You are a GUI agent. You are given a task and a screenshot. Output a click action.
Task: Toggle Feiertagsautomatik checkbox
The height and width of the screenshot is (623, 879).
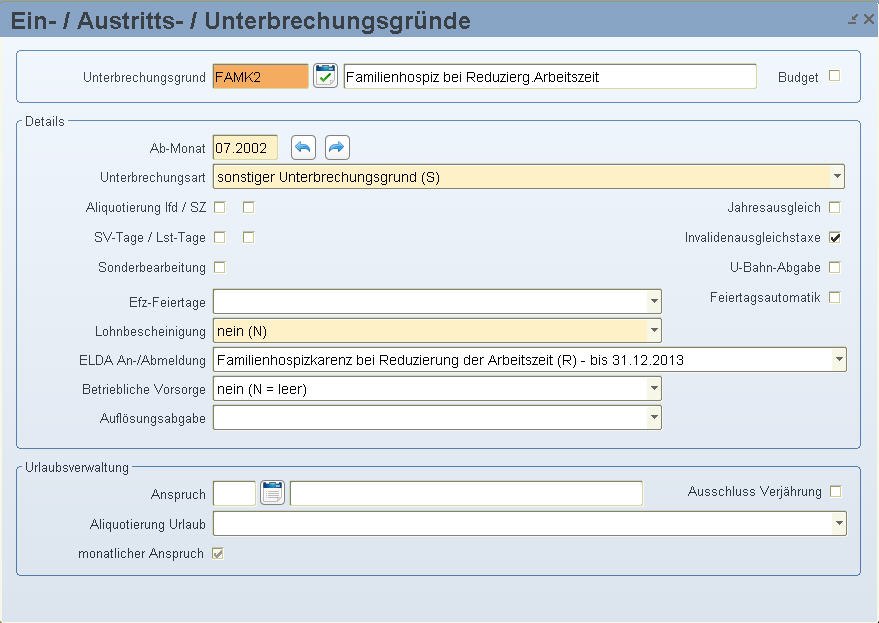pyautogui.click(x=835, y=297)
